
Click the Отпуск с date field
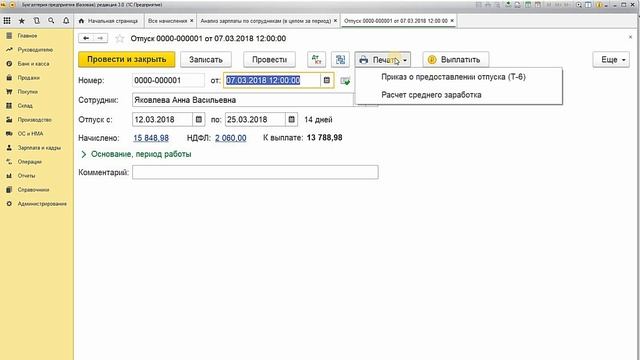pyautogui.click(x=162, y=120)
